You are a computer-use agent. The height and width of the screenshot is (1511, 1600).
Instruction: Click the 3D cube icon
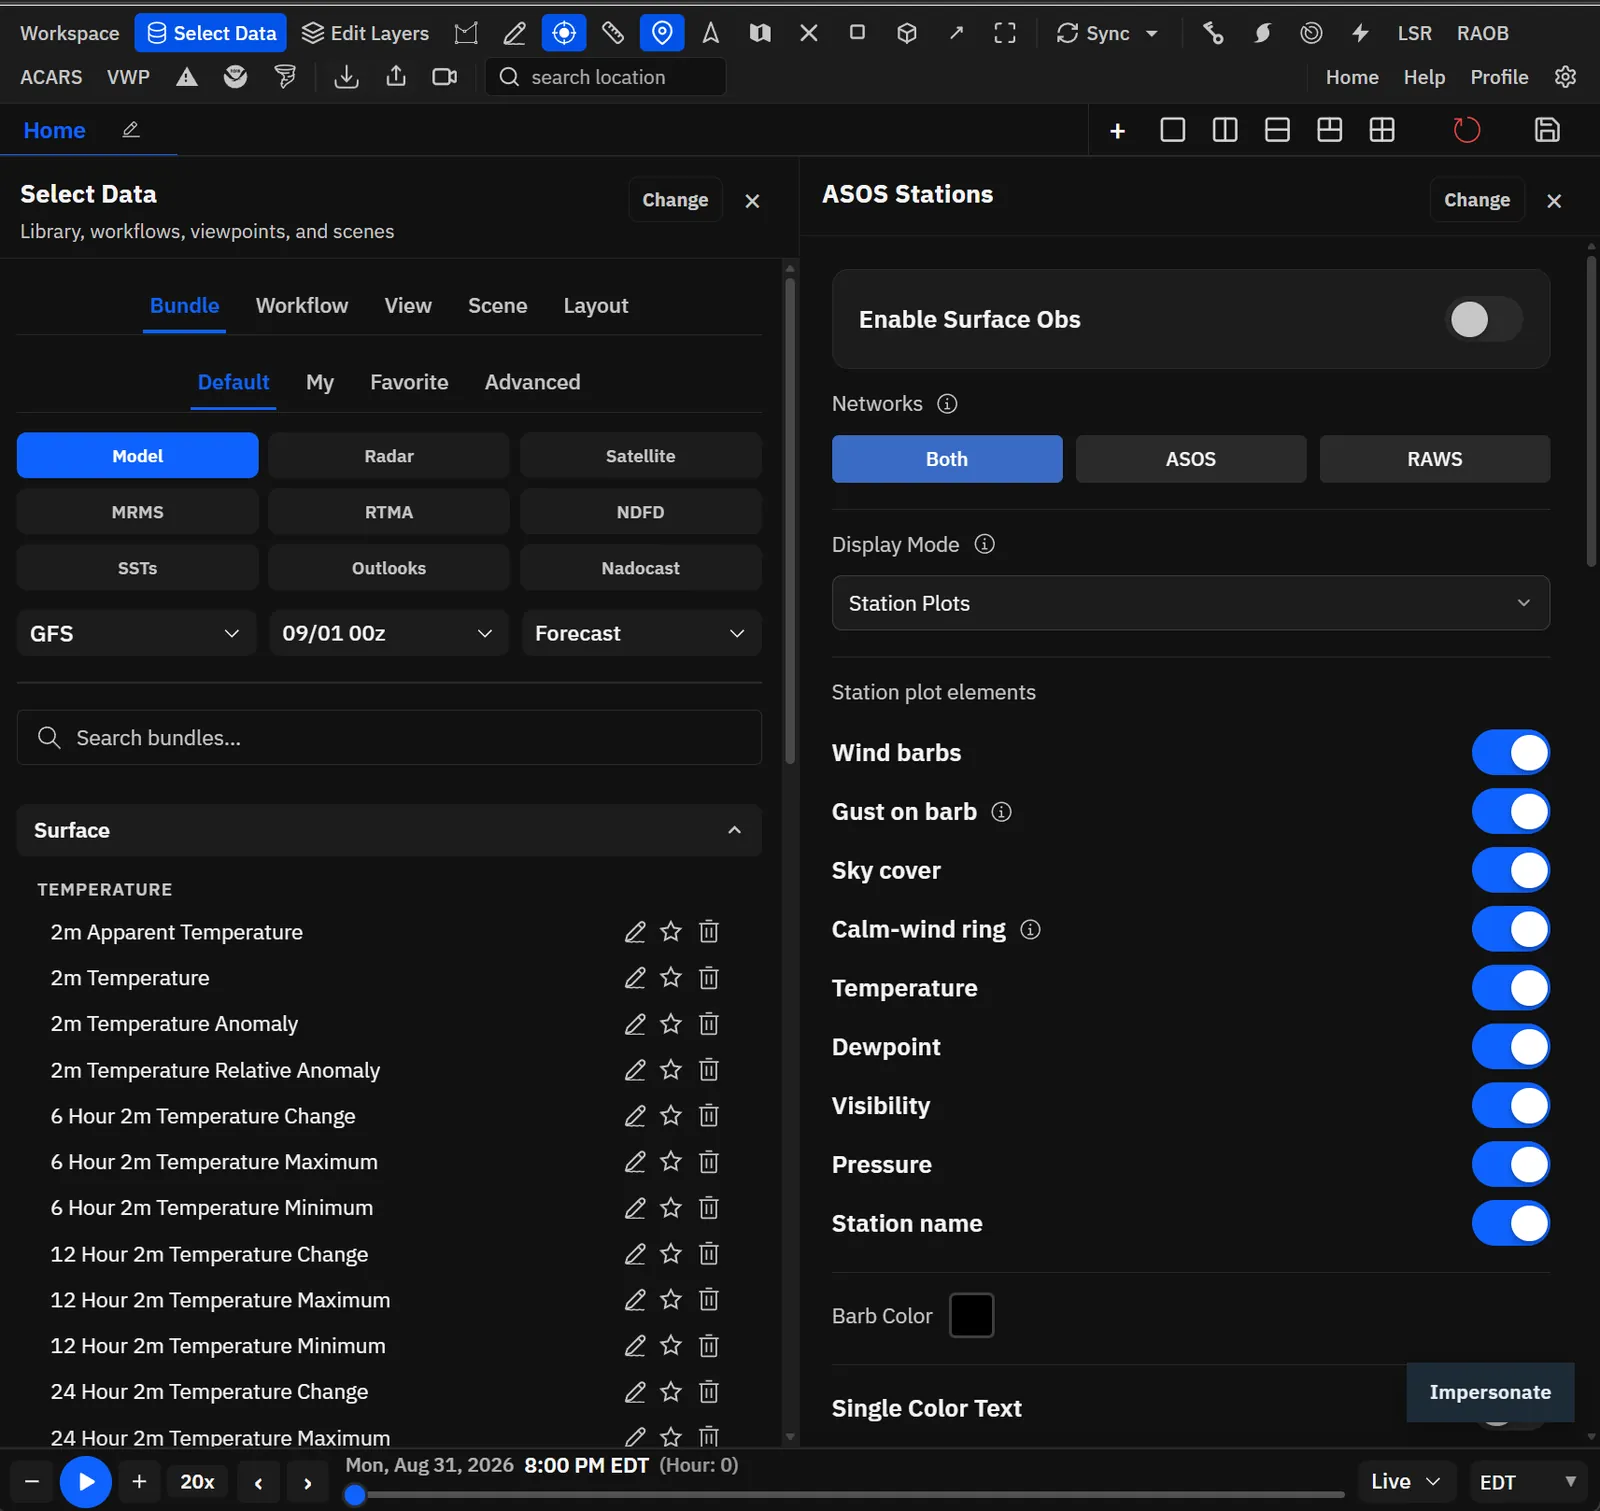tap(907, 33)
